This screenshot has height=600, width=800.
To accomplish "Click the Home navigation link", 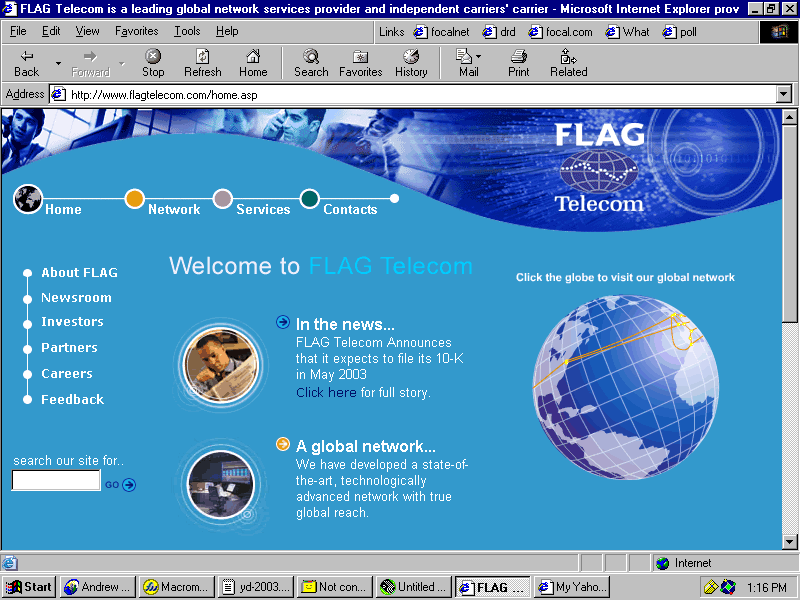I will click(x=63, y=209).
